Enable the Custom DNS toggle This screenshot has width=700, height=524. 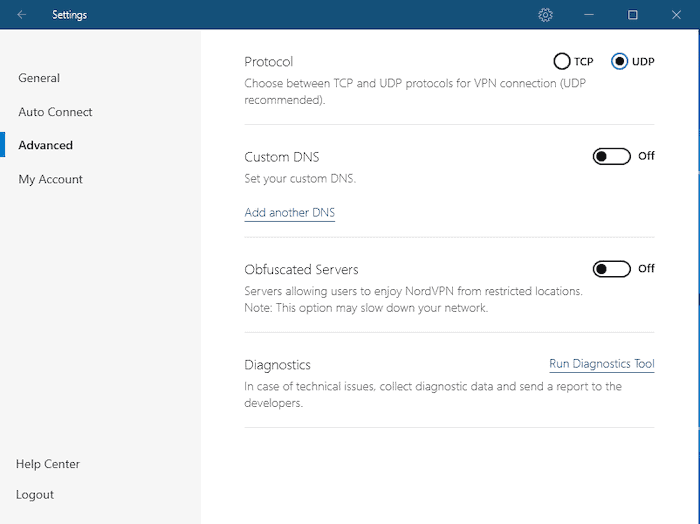pyautogui.click(x=611, y=156)
